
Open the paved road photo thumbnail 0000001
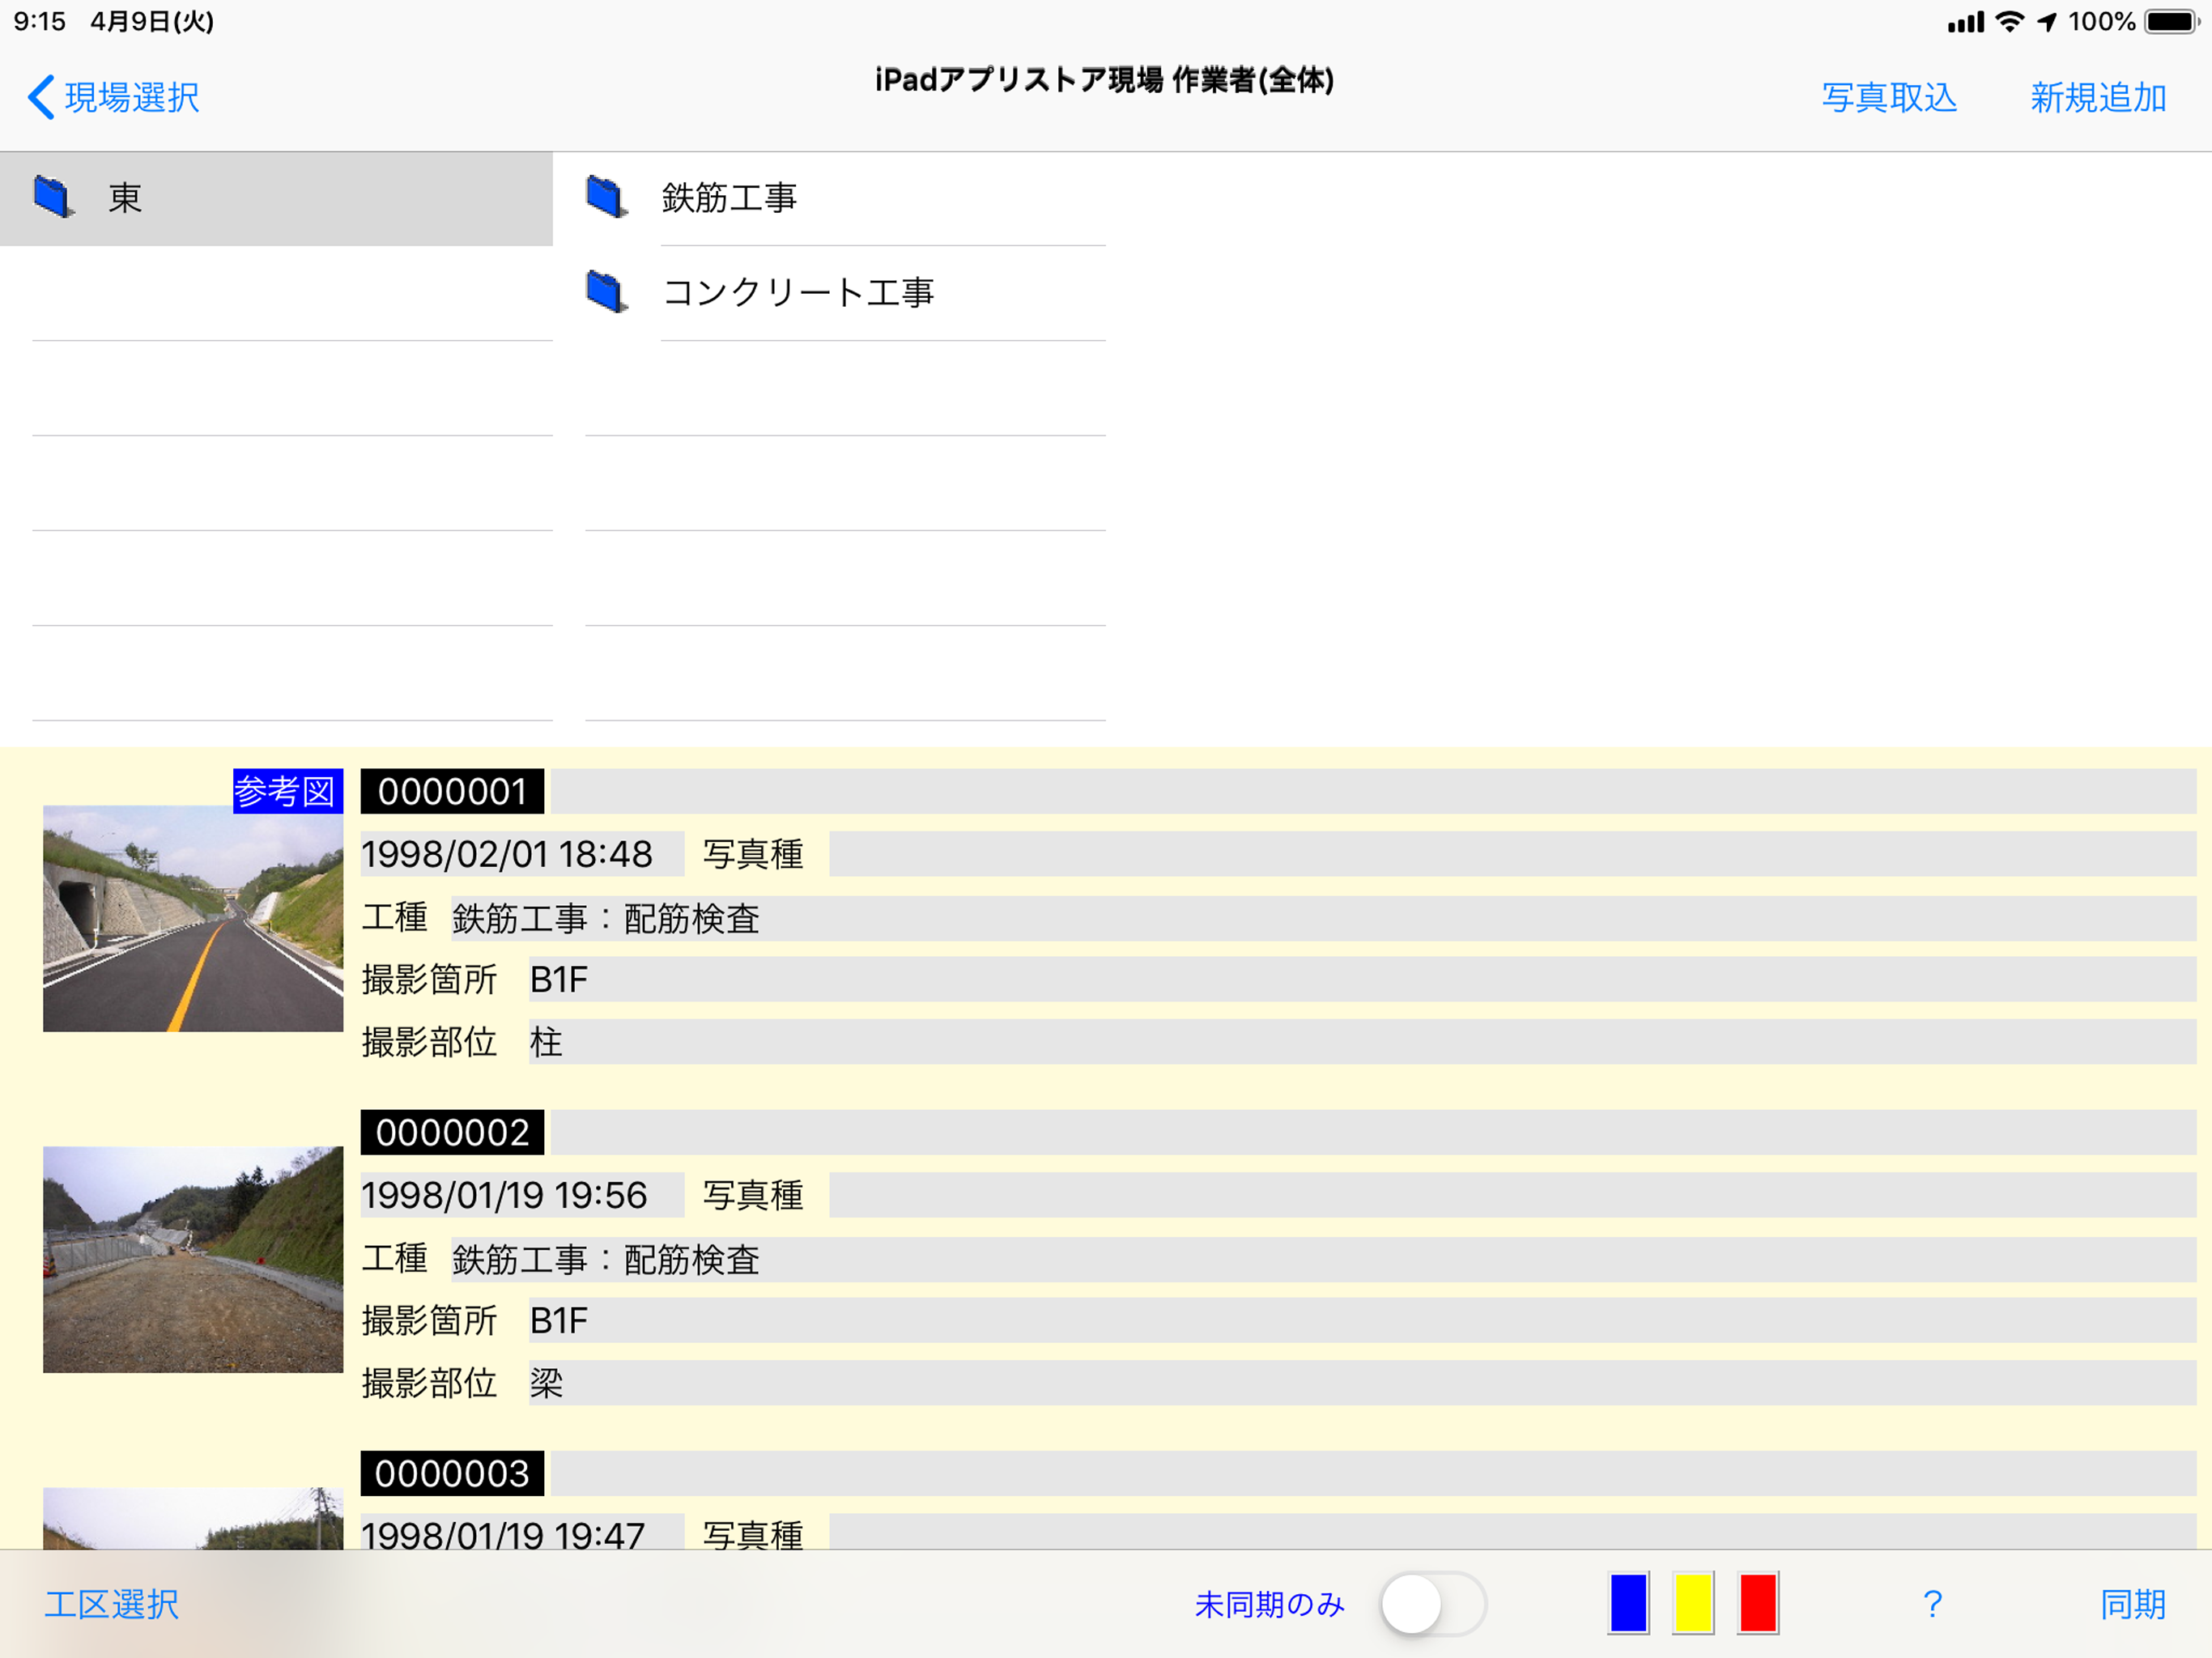[x=193, y=918]
